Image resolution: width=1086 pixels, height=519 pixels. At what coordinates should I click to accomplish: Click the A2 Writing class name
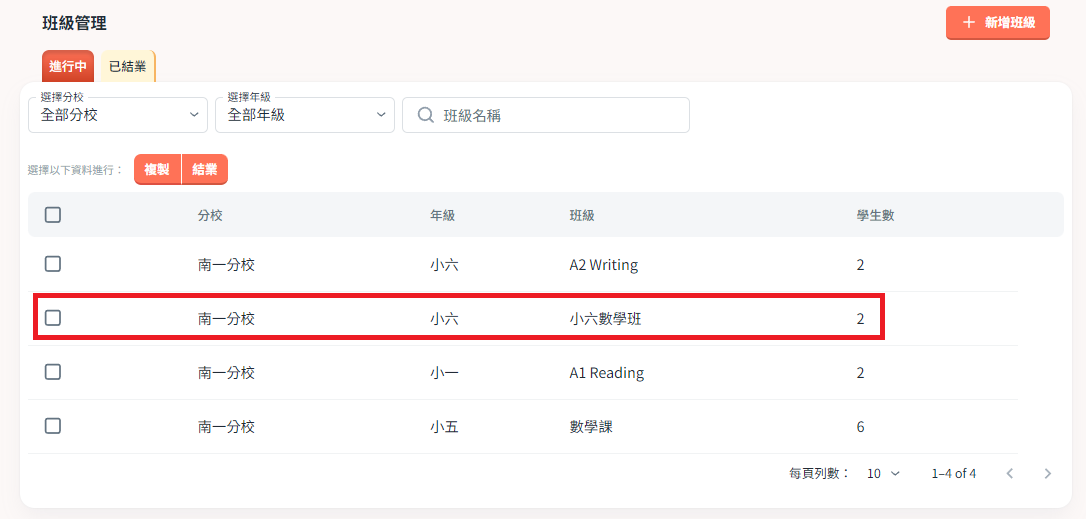603,265
